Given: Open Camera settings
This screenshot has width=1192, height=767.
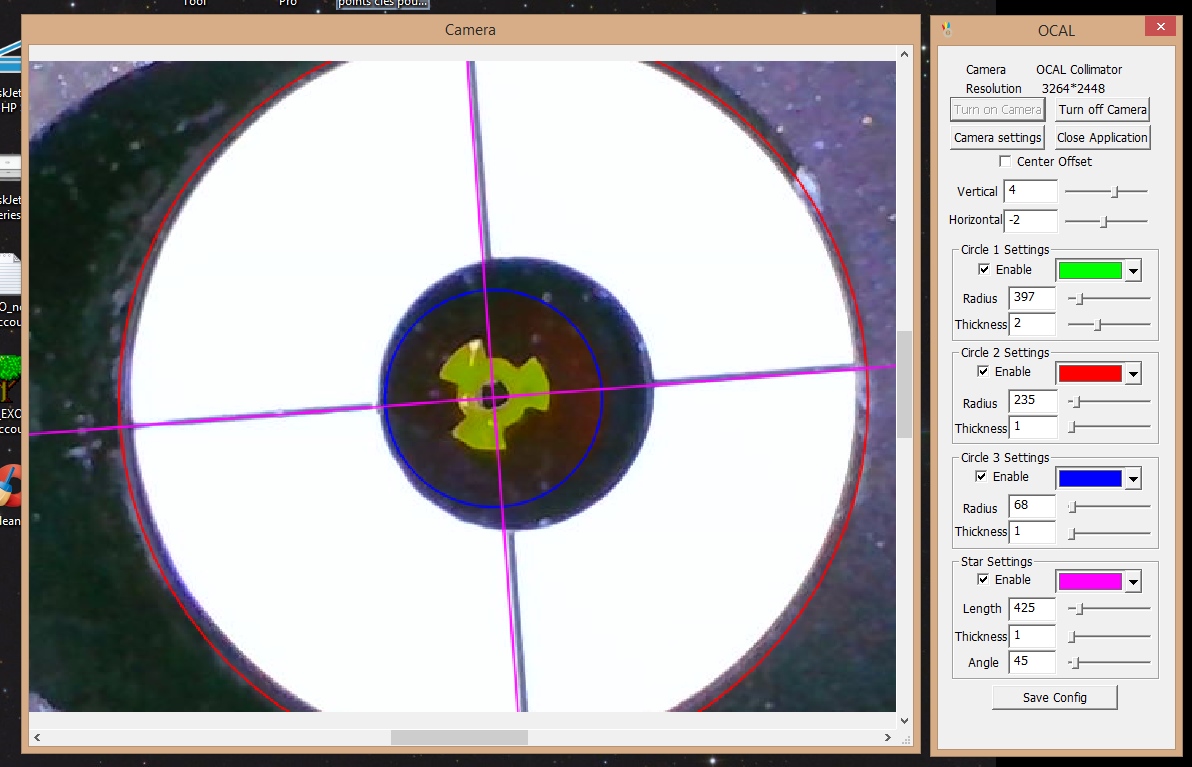Looking at the screenshot, I should click(x=997, y=138).
